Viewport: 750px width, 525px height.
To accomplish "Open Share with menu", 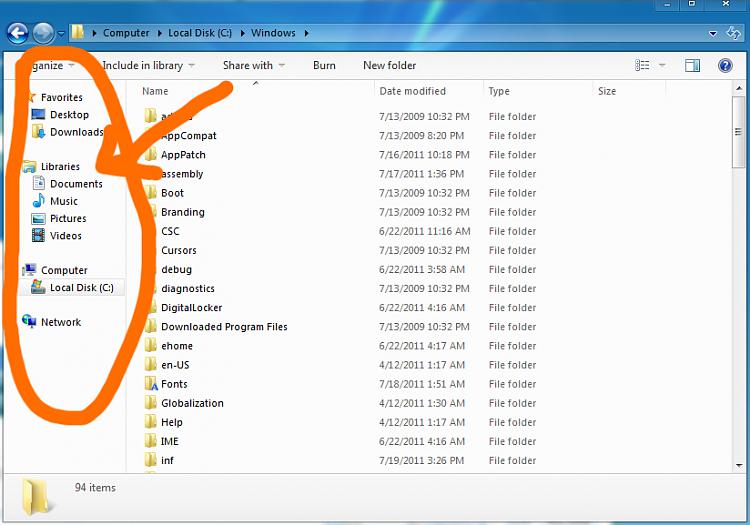I will [254, 66].
